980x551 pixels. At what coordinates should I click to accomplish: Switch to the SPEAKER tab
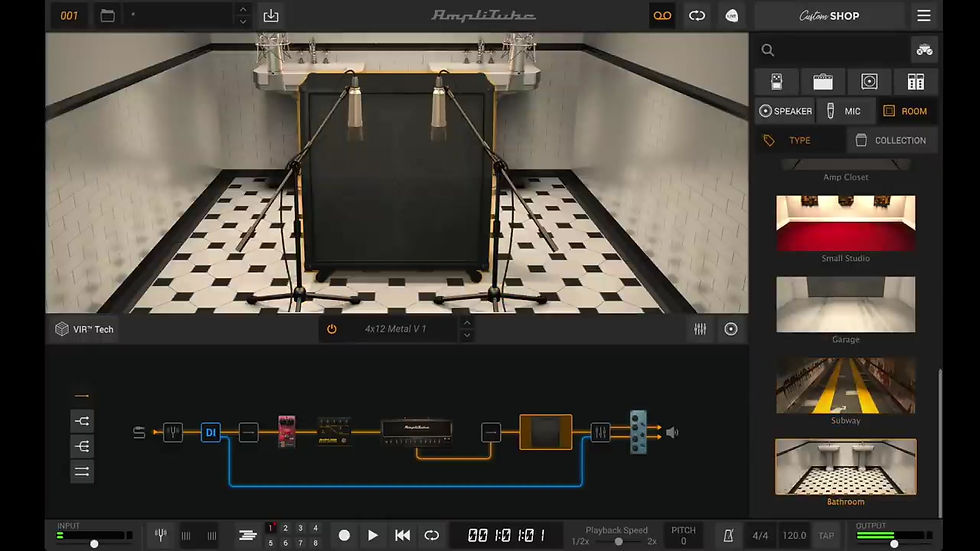(x=785, y=111)
